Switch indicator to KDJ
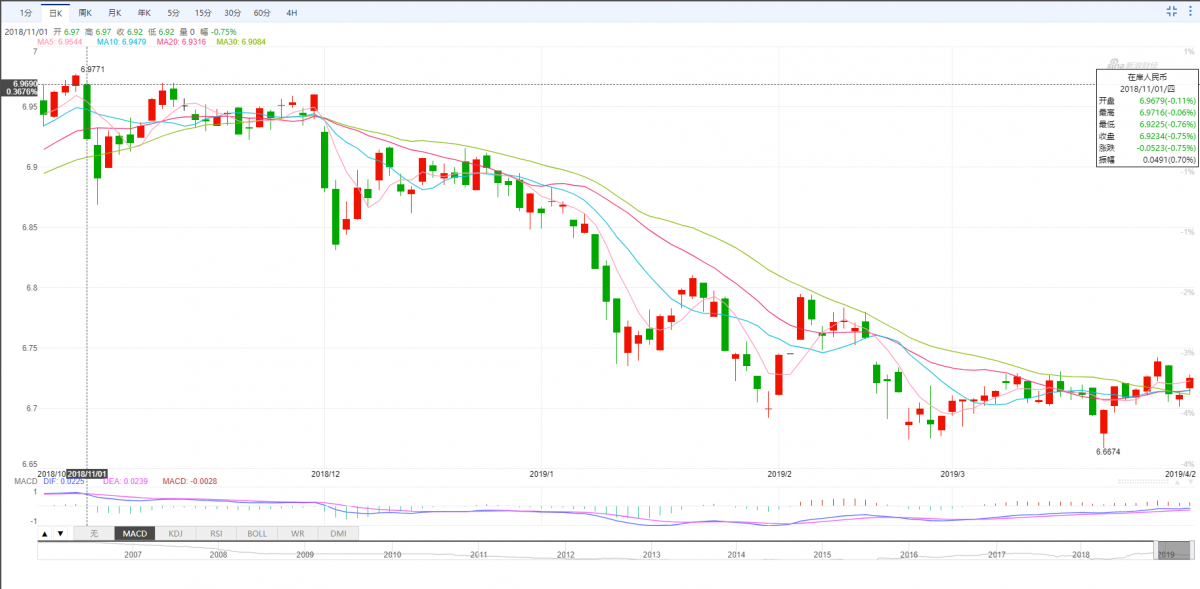Screen dimensions: 1200x589 point(176,533)
